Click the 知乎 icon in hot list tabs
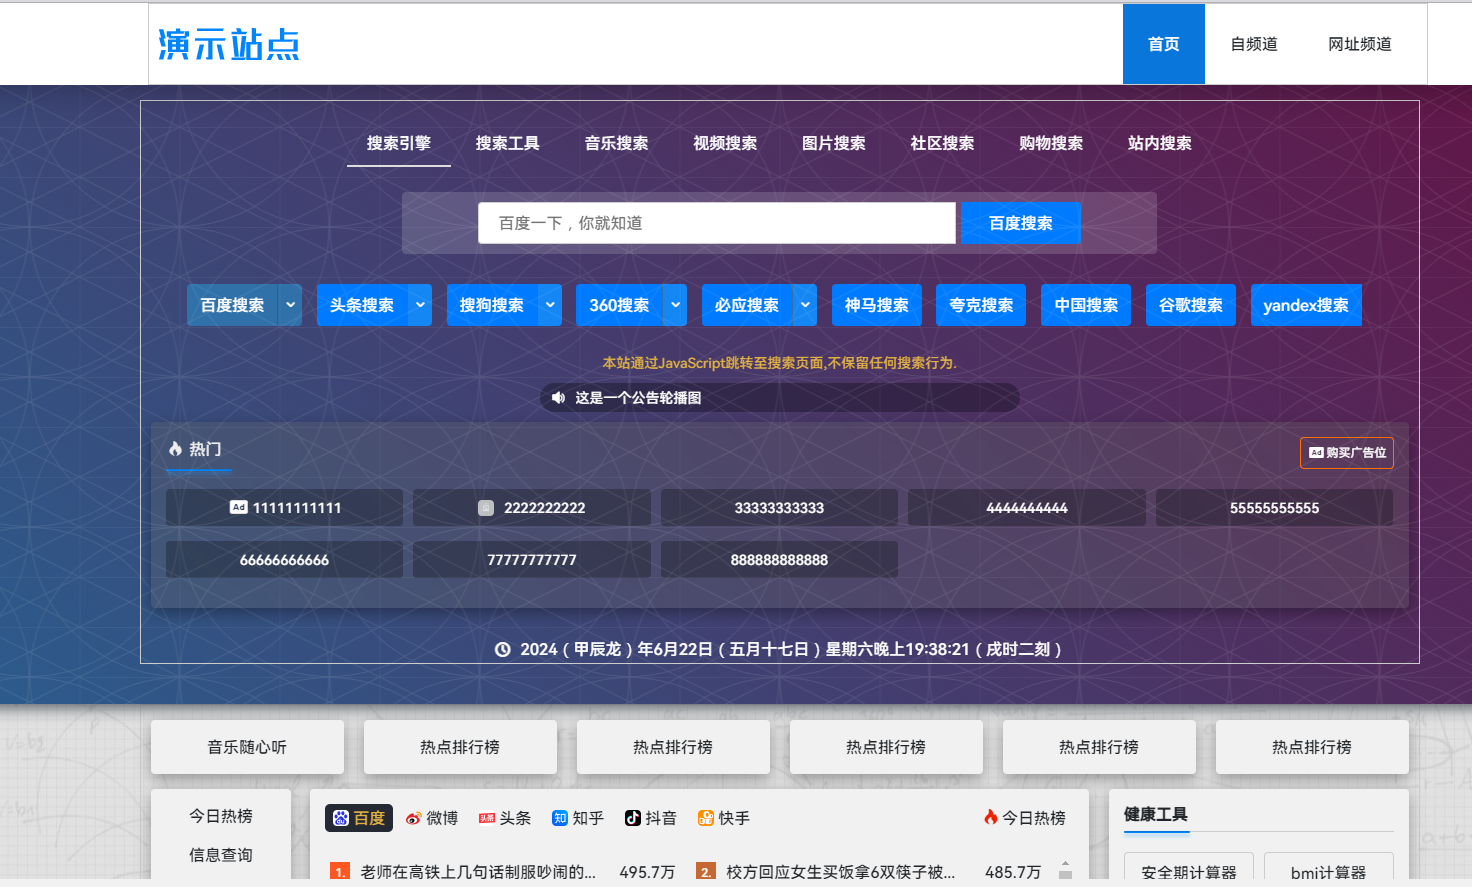The height and width of the screenshot is (887, 1472). 560,818
